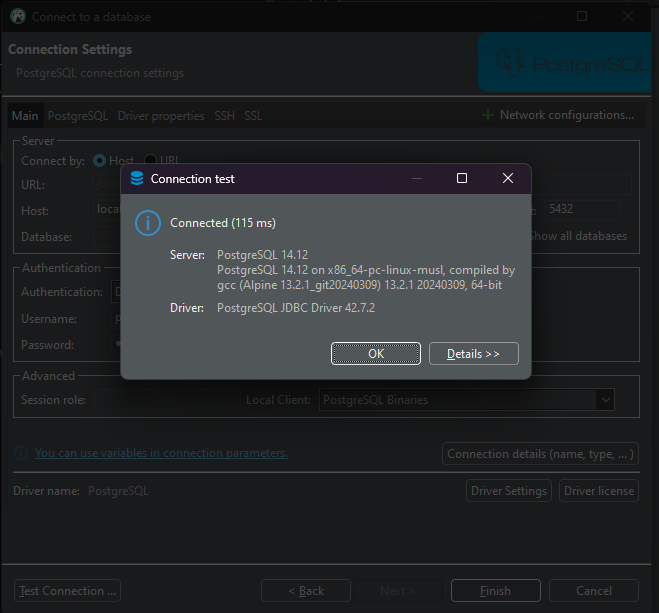The height and width of the screenshot is (613, 659).
Task: Open Network configurations link
Action: [567, 115]
